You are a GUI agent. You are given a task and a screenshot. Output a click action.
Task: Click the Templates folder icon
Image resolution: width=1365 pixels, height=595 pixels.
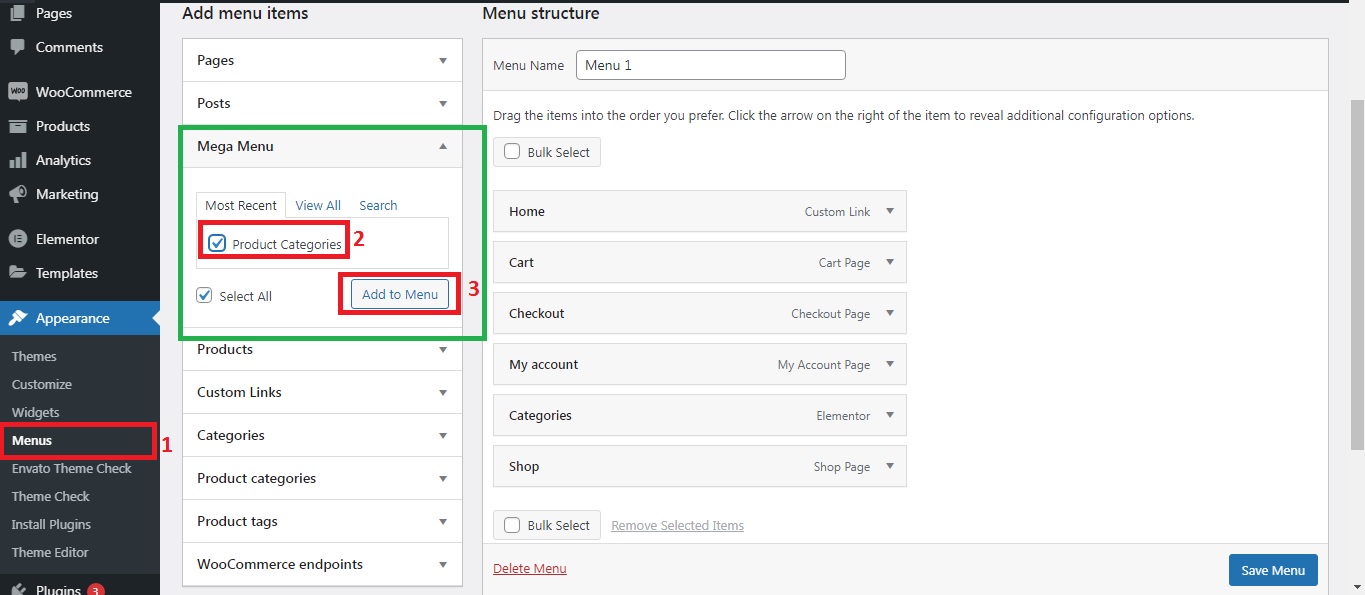click(x=17, y=273)
